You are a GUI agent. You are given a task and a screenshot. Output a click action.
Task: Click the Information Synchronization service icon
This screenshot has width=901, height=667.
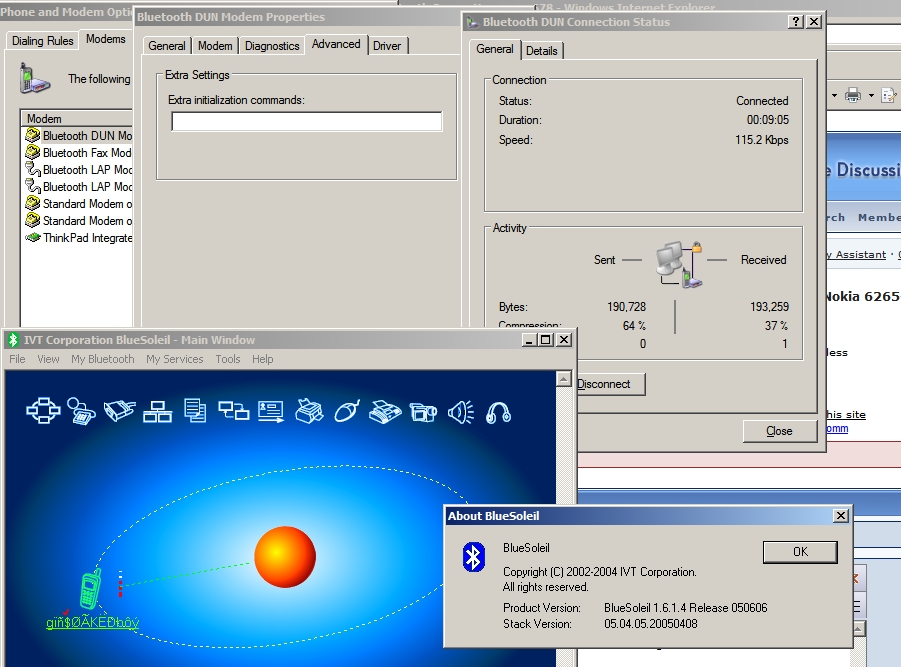(233, 411)
